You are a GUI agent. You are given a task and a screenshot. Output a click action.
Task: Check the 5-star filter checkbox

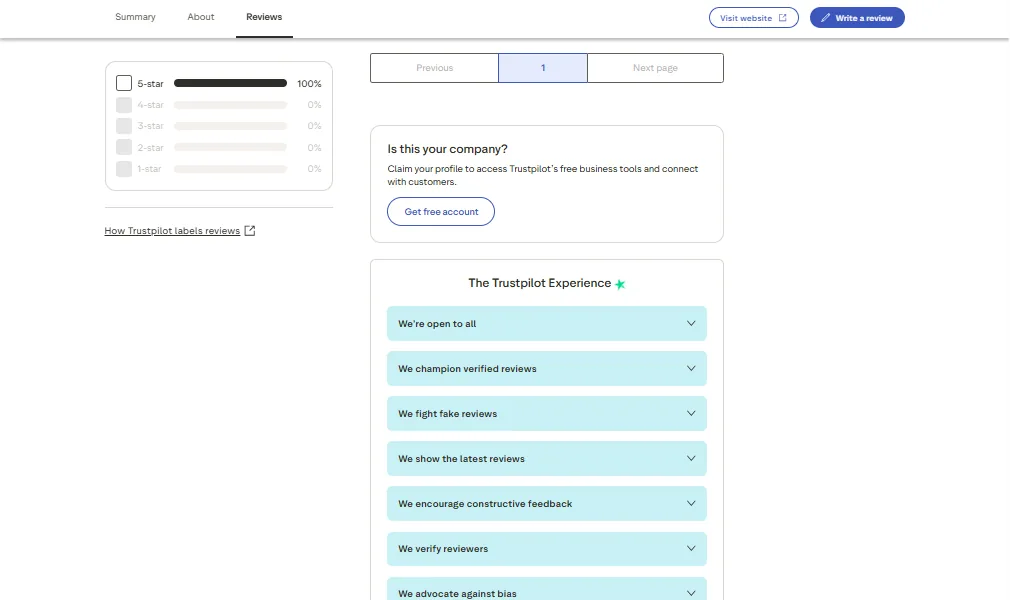click(x=124, y=83)
